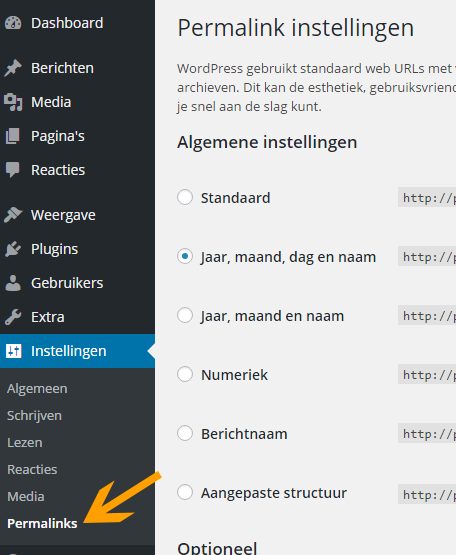
Task: Select the Standaard radio button
Action: point(185,197)
